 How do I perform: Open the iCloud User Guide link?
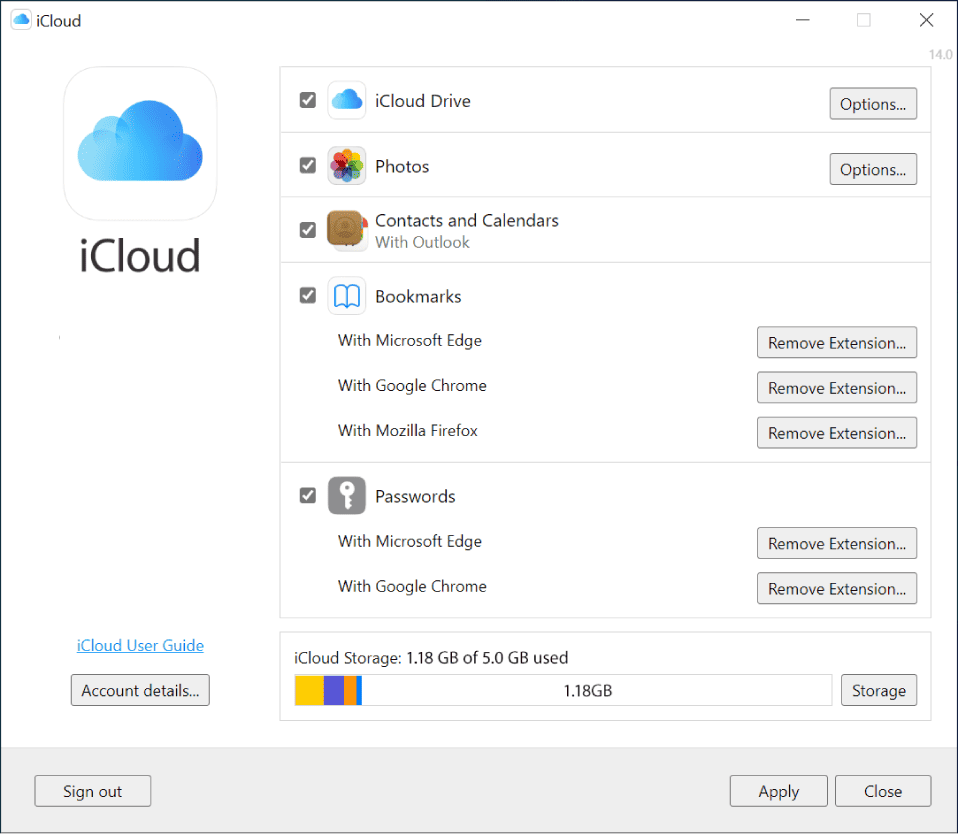140,646
